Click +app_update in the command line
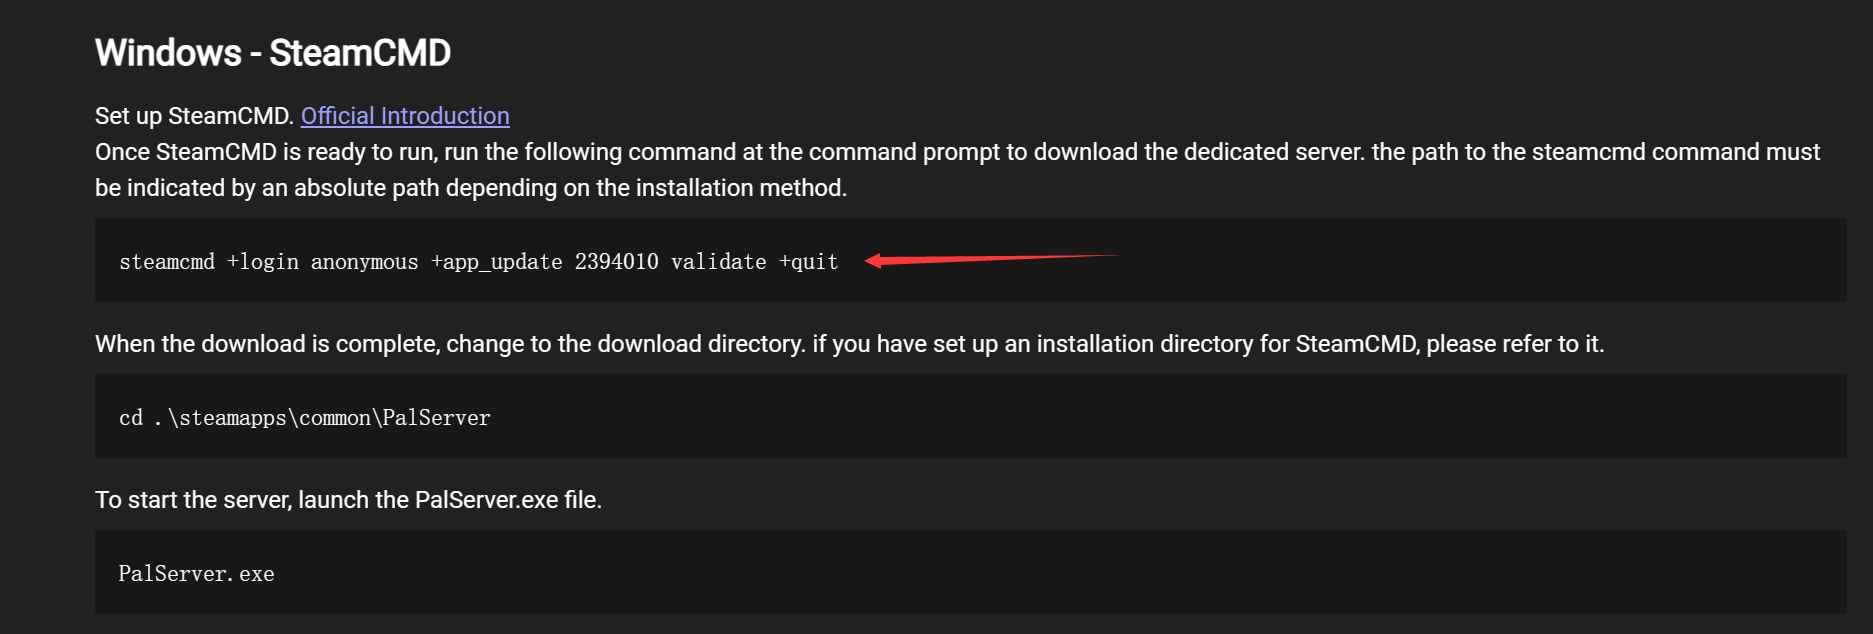The image size is (1873, 634). (x=497, y=262)
